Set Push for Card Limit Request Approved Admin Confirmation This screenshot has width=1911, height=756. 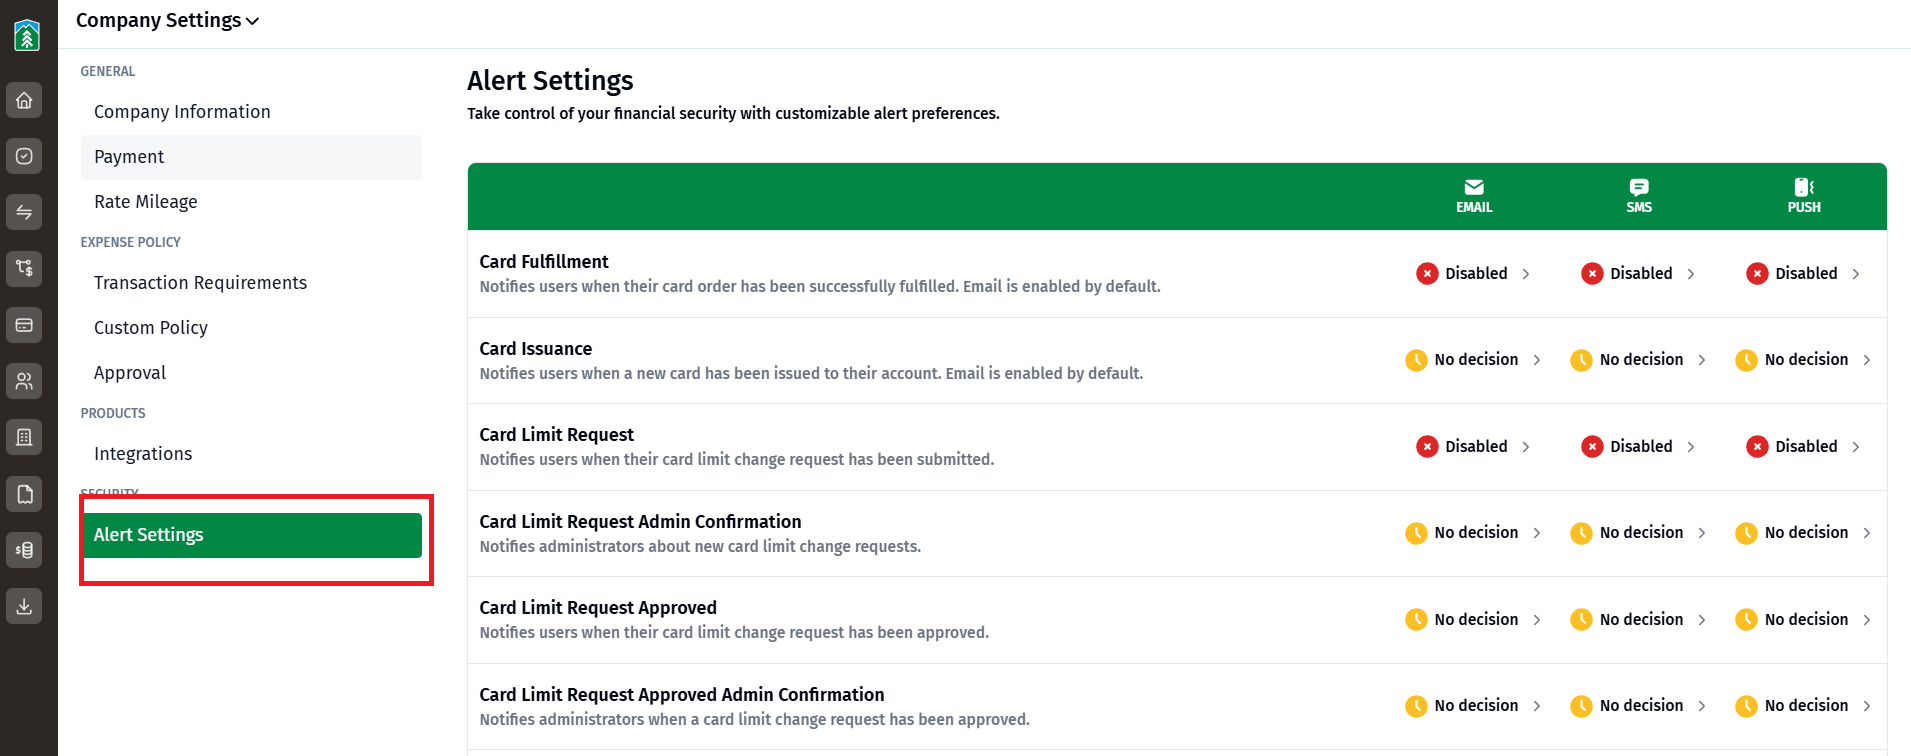[1804, 706]
